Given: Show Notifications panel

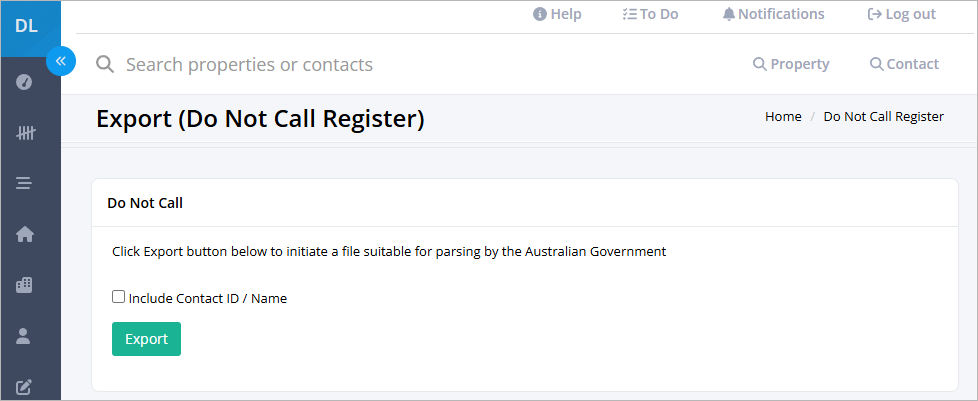Looking at the screenshot, I should [x=773, y=14].
